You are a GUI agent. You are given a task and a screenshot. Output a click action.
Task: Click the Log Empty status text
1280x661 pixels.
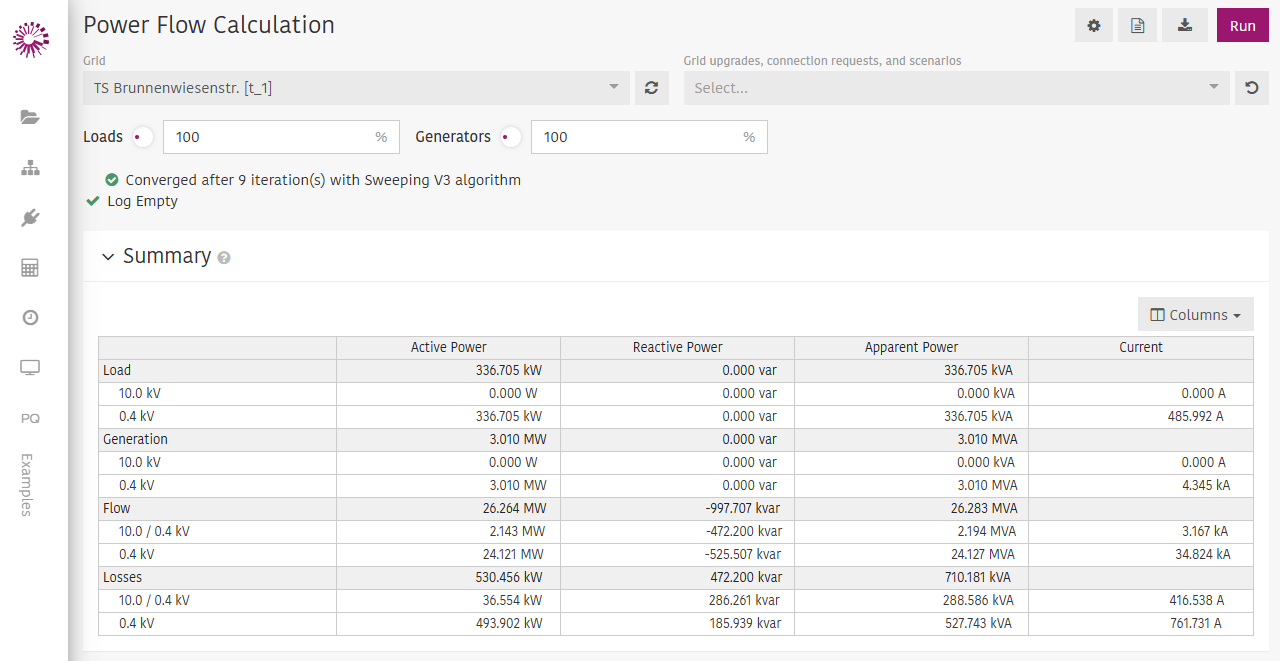pos(142,201)
